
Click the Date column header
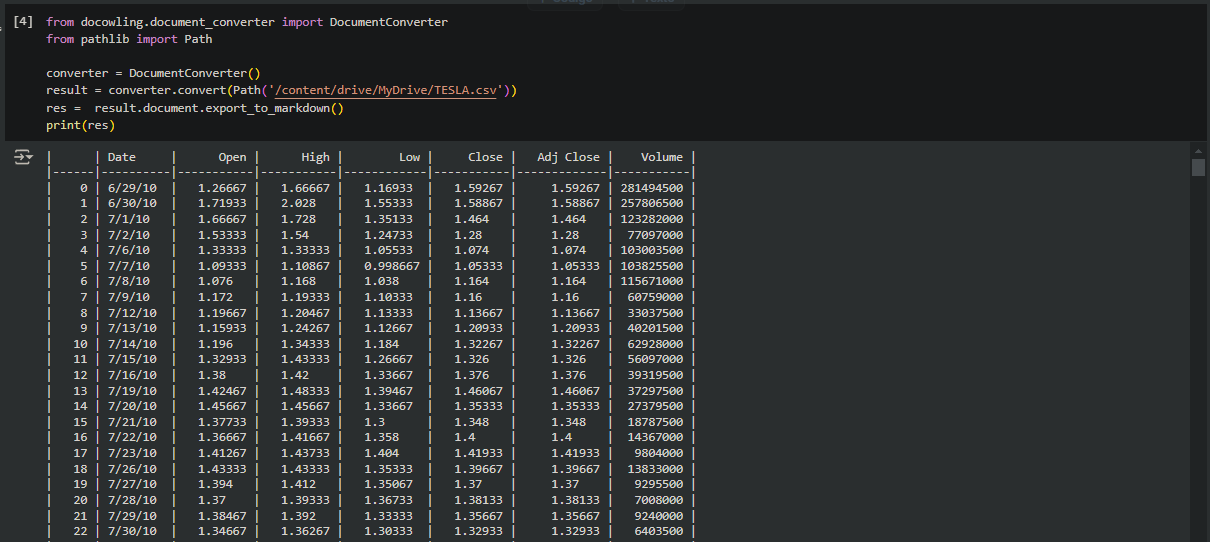point(121,157)
